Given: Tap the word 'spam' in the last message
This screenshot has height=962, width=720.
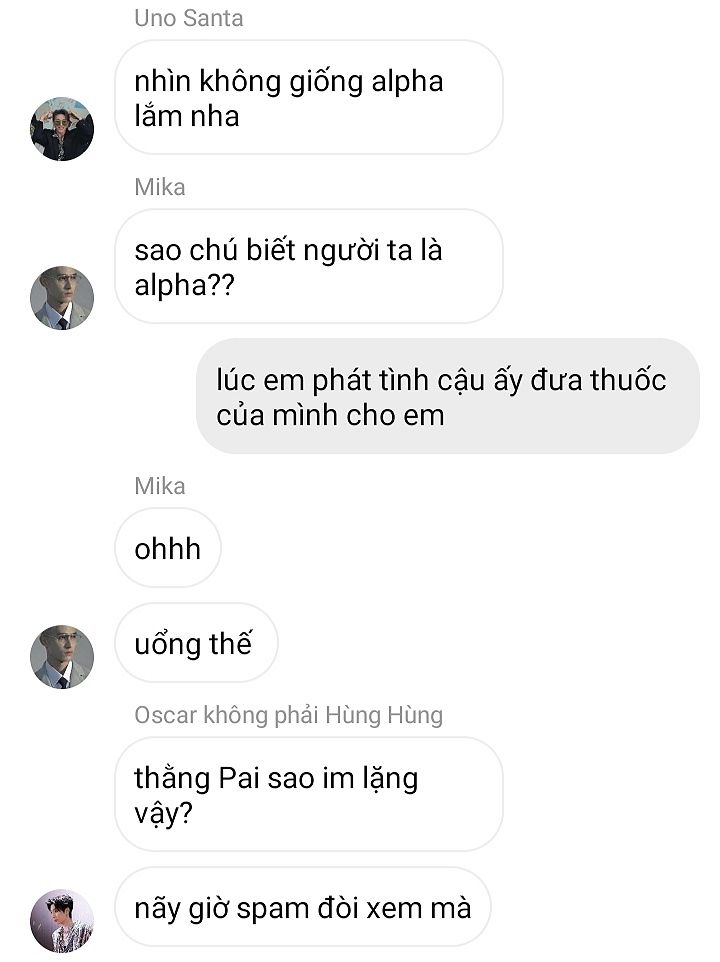Looking at the screenshot, I should tap(272, 910).
